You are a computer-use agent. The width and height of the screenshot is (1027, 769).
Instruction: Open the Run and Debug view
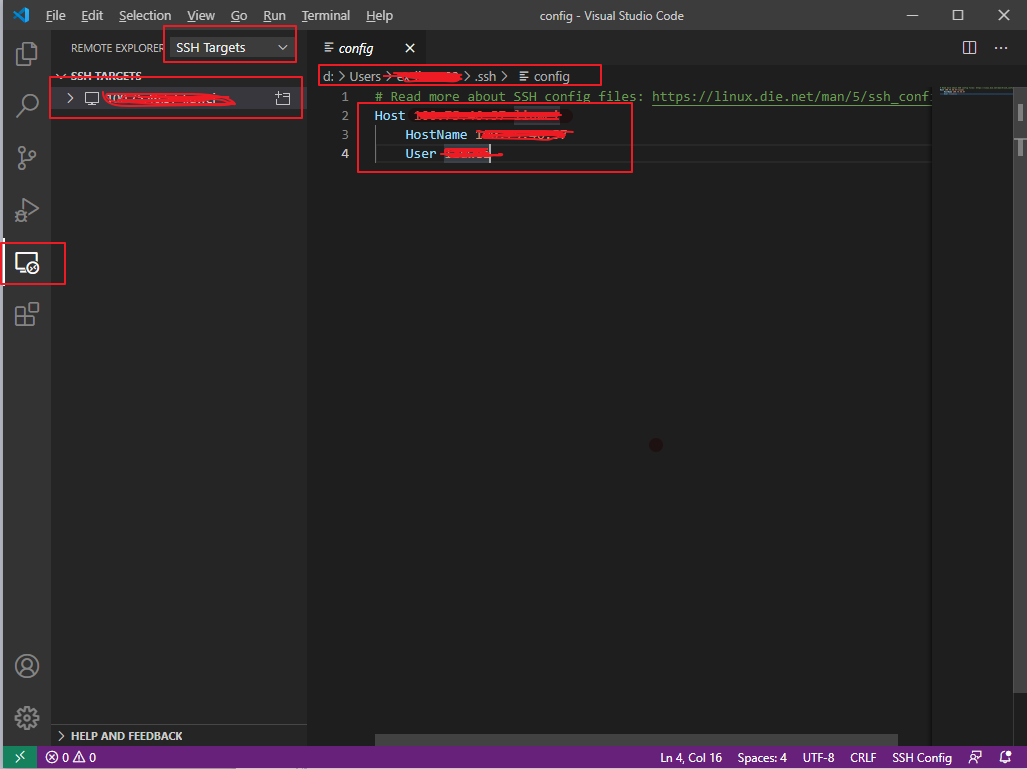coord(27,210)
